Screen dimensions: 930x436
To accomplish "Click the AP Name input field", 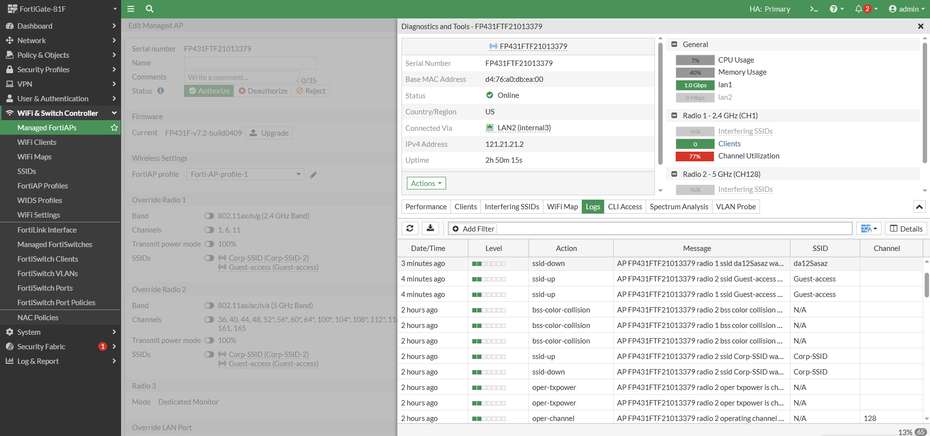I will [250, 63].
